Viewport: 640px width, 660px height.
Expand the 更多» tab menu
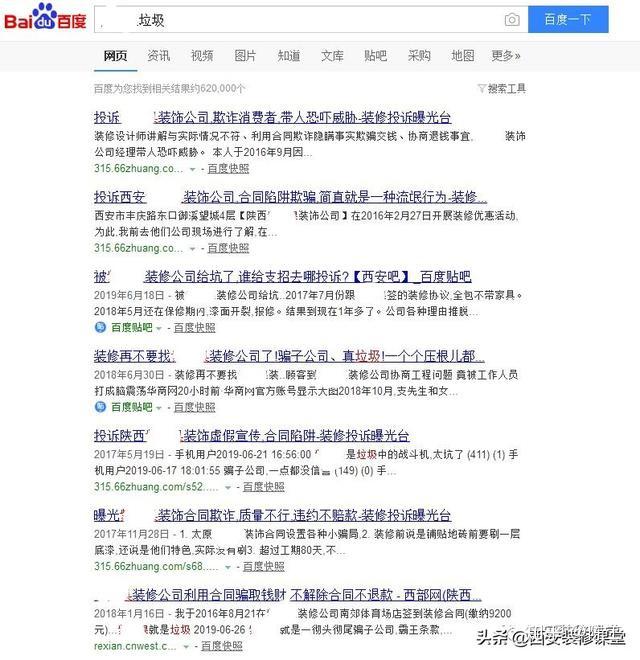click(x=506, y=56)
